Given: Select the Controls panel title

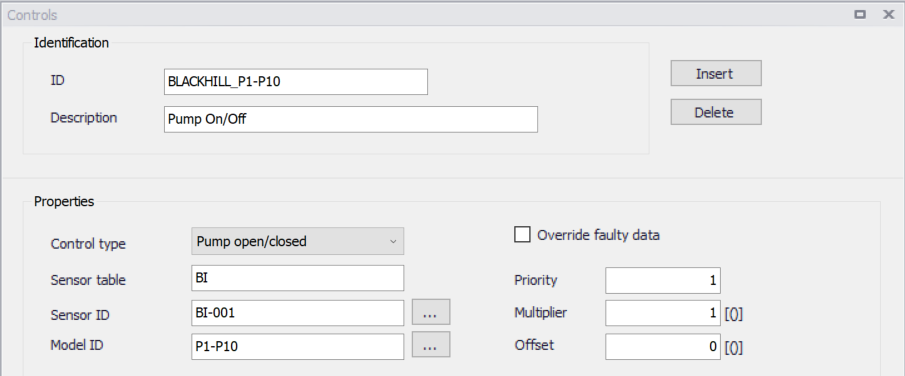Looking at the screenshot, I should pos(32,15).
